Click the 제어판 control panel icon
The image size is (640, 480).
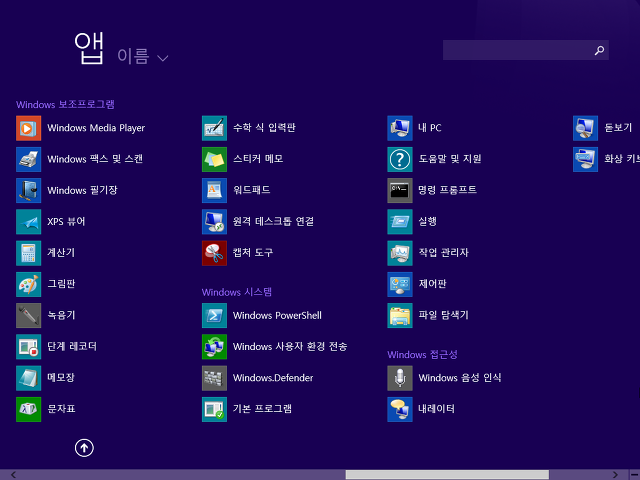[x=400, y=284]
